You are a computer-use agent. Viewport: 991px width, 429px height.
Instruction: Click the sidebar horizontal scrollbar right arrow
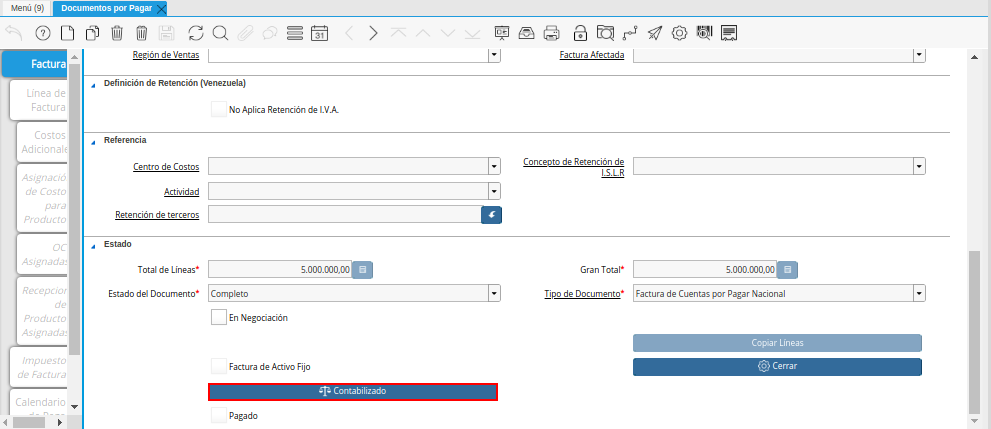(60, 421)
